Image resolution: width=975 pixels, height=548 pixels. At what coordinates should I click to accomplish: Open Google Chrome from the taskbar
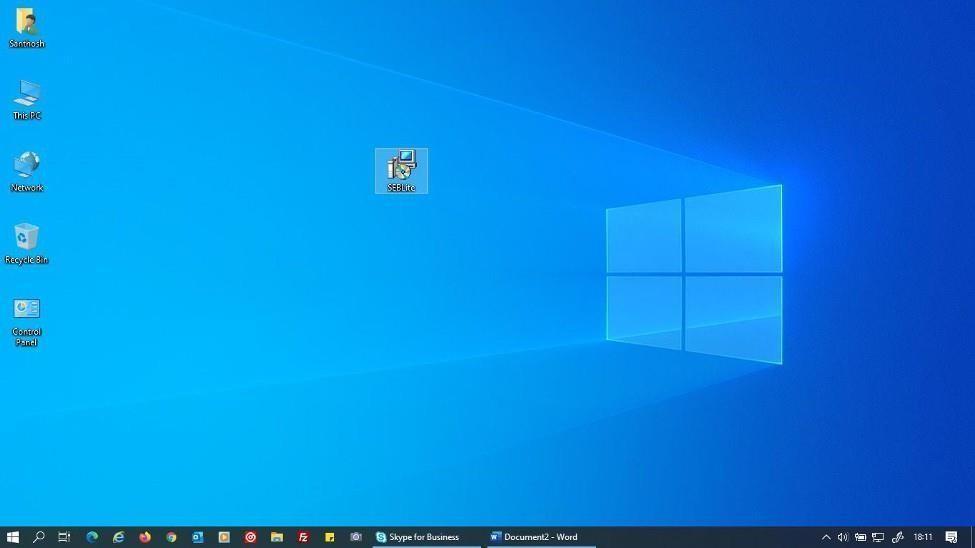(171, 537)
